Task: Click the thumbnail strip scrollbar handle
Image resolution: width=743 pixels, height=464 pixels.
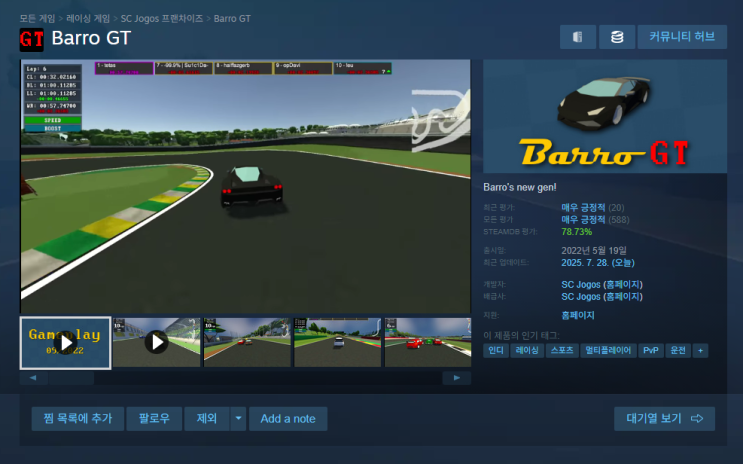Action: coord(71,378)
